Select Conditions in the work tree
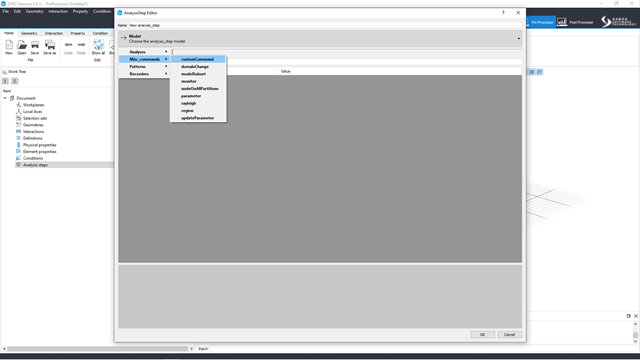 click(33, 158)
